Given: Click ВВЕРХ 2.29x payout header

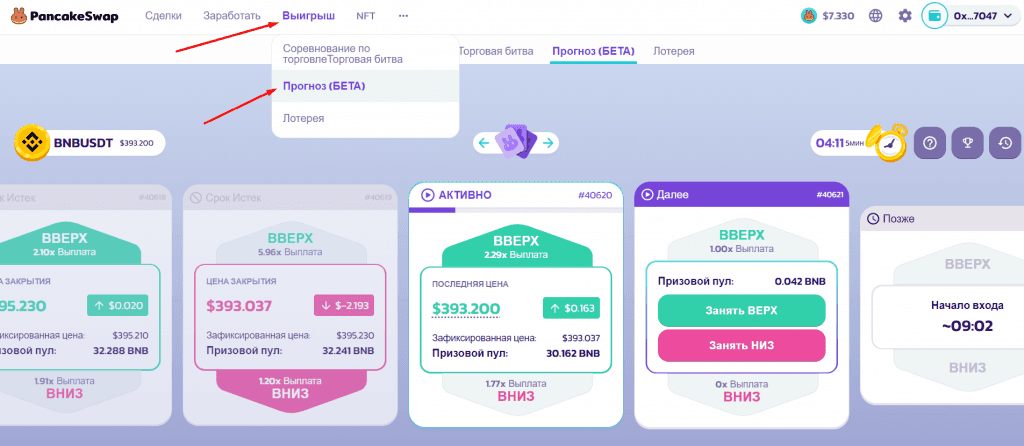Looking at the screenshot, I should (x=515, y=246).
